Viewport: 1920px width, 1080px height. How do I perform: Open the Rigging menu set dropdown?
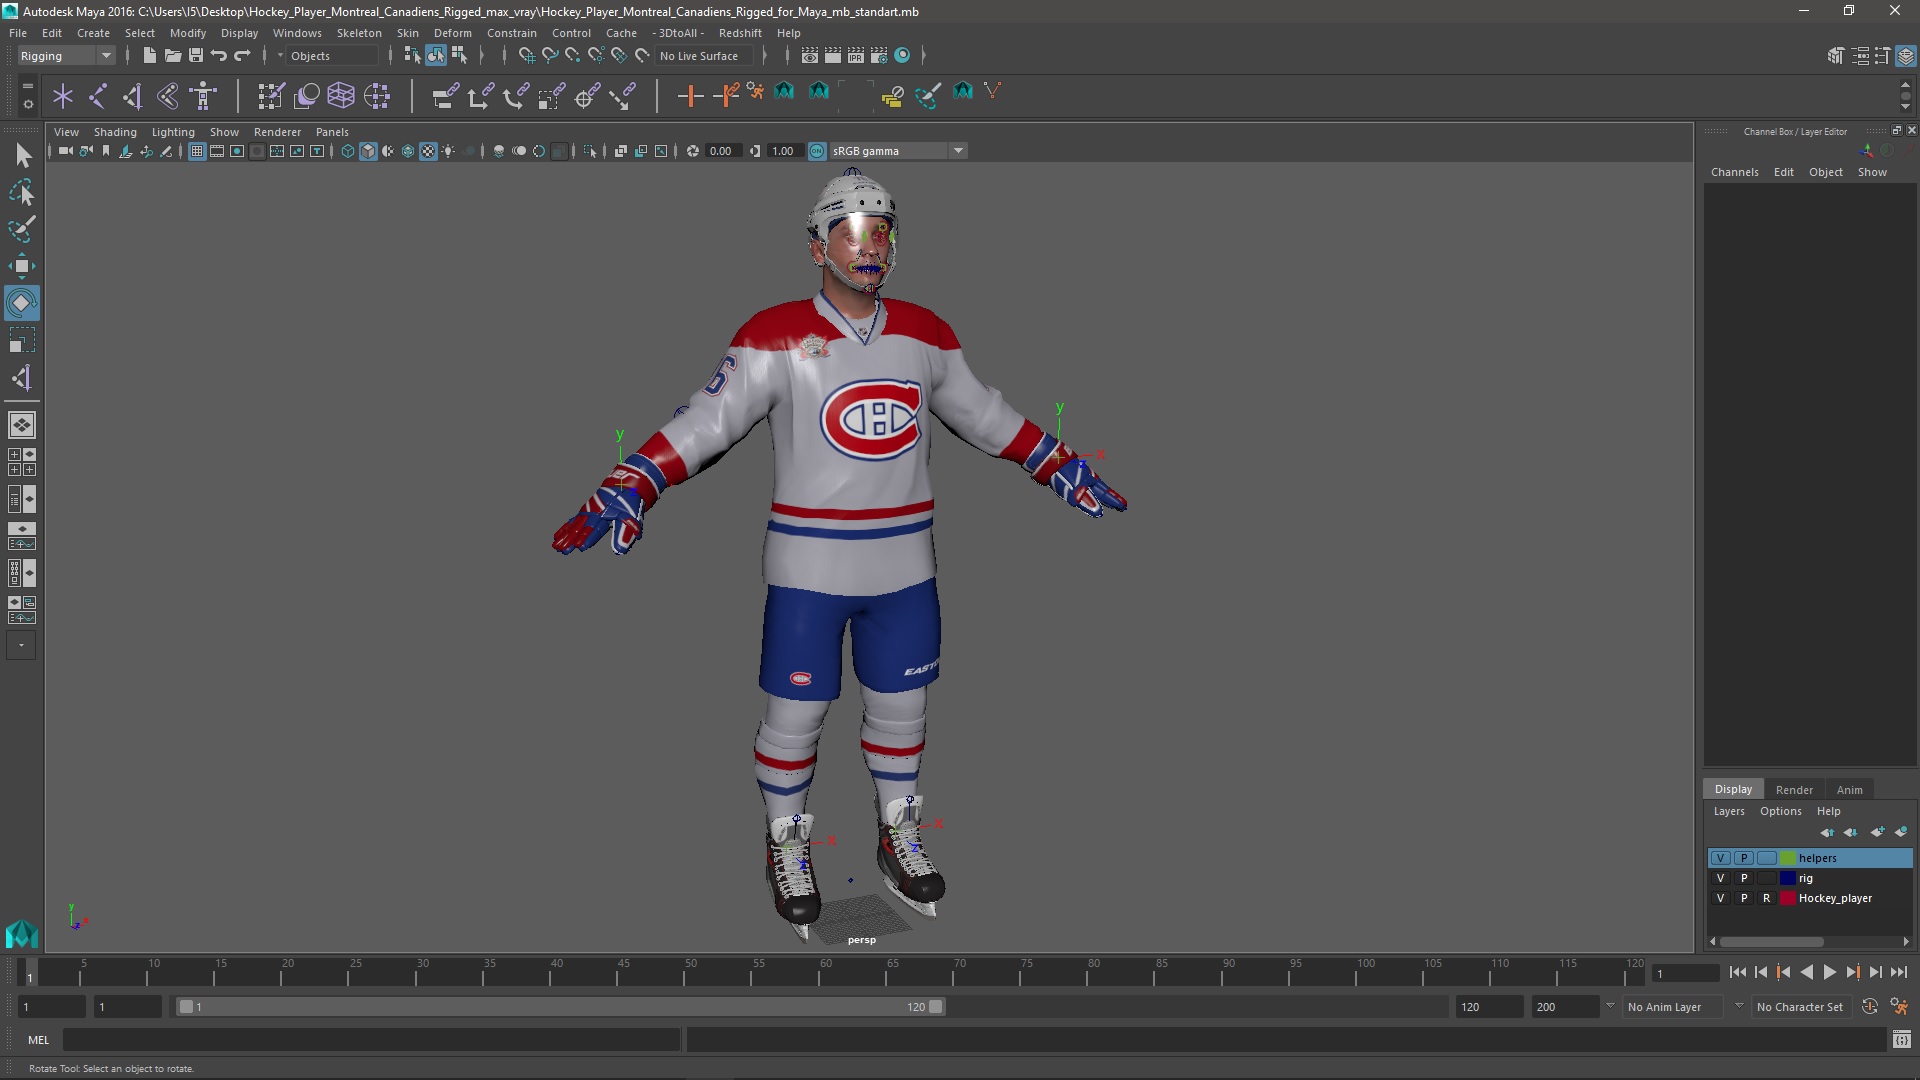coord(66,56)
